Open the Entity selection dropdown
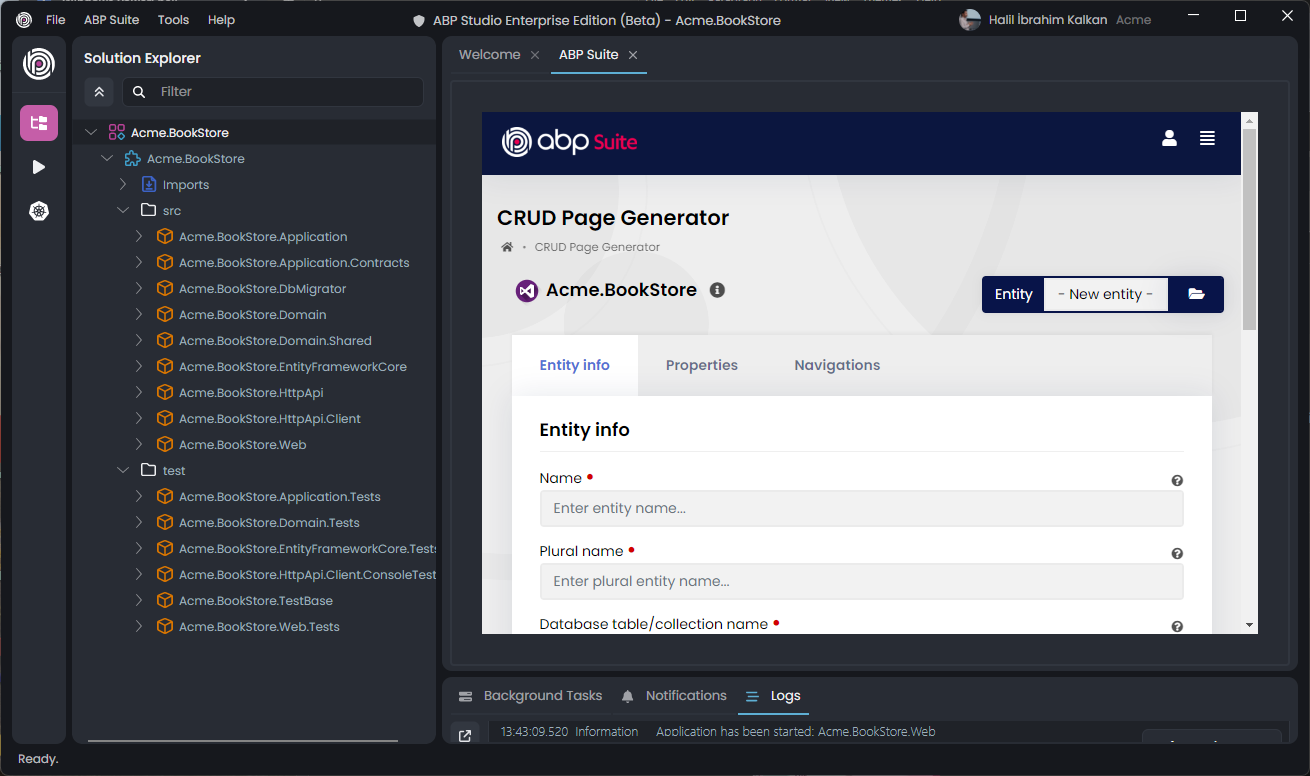Screen dimensions: 1310x776 point(1105,294)
